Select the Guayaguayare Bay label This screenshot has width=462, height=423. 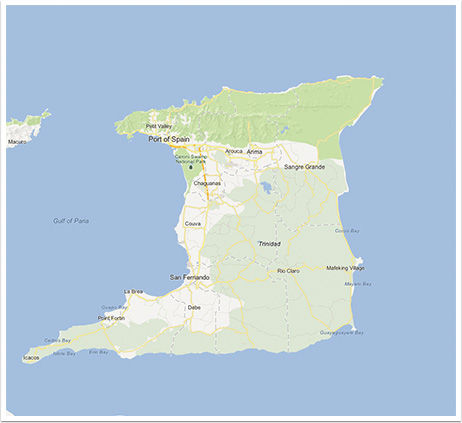(x=342, y=333)
